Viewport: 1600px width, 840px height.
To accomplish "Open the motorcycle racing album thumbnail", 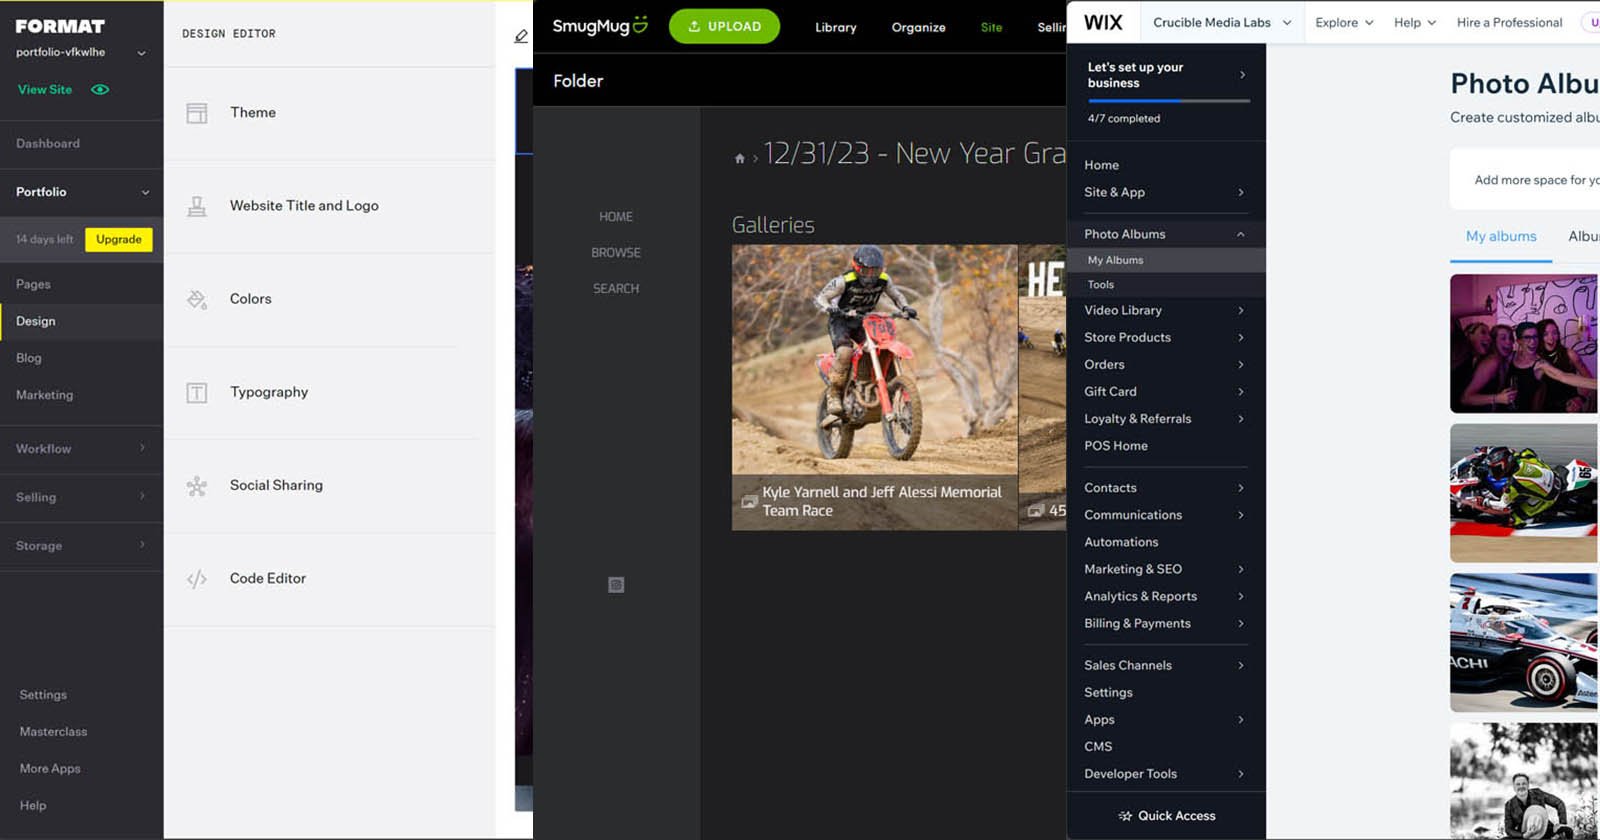I will pos(1524,493).
